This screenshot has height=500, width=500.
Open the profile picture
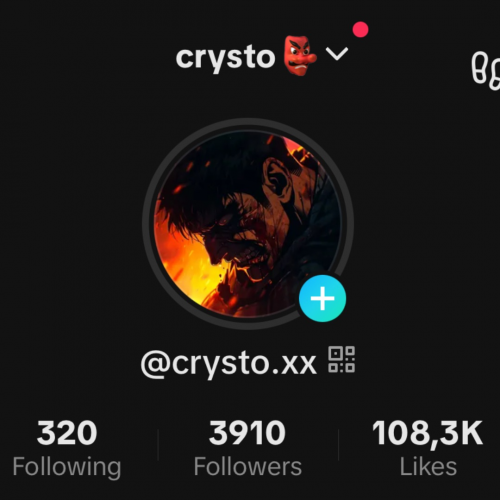click(x=248, y=224)
